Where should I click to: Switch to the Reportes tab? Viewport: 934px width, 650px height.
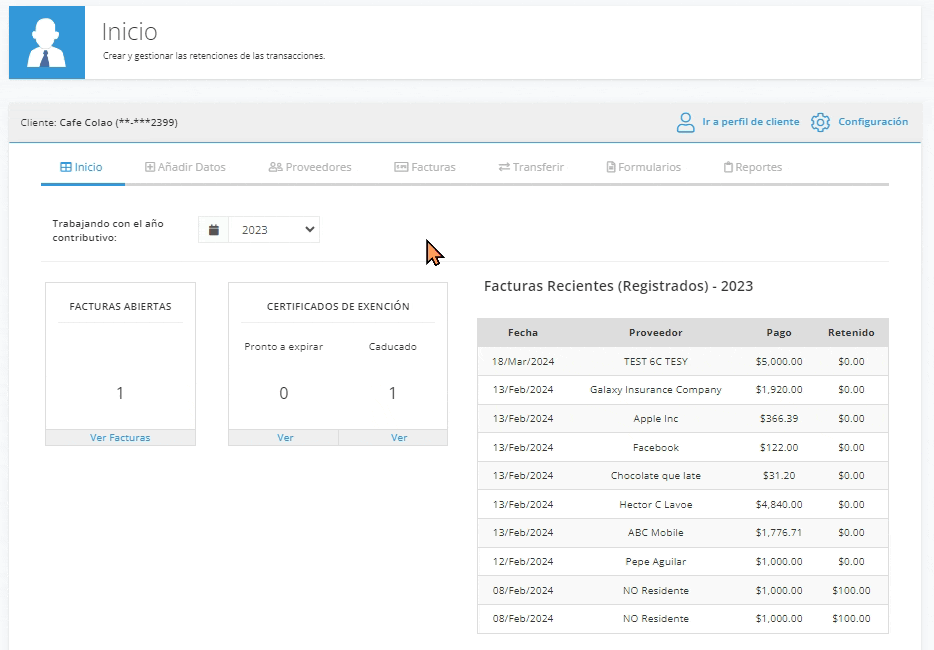753,167
